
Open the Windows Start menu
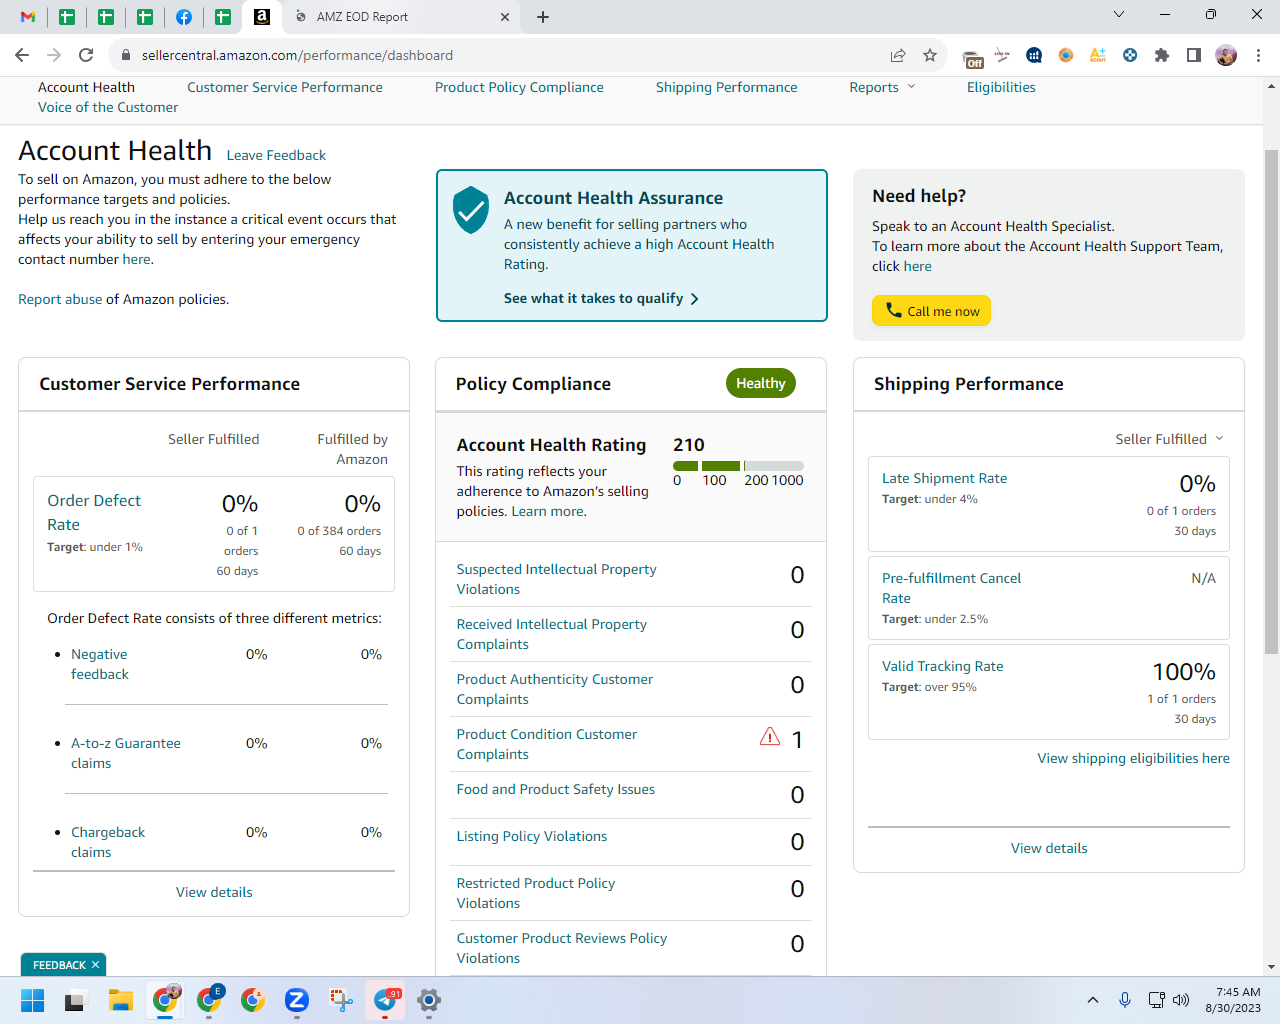click(x=33, y=1000)
